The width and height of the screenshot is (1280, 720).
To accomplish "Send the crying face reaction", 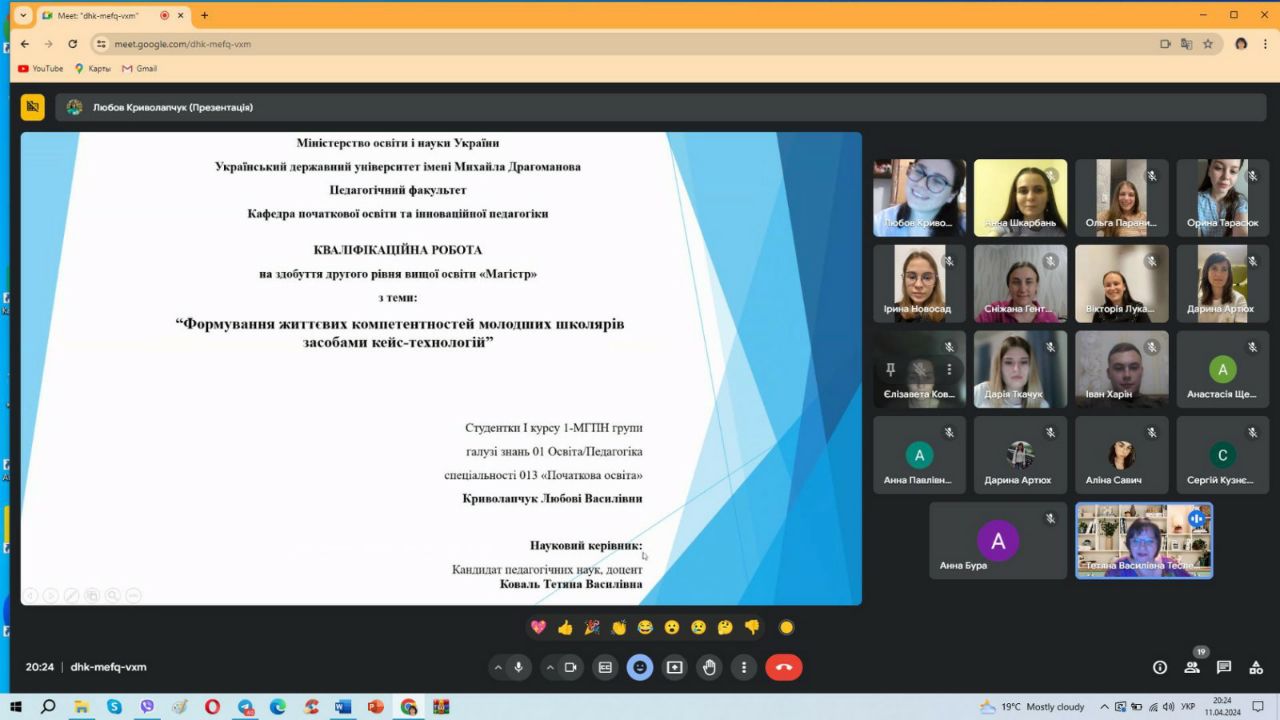I will click(x=698, y=627).
